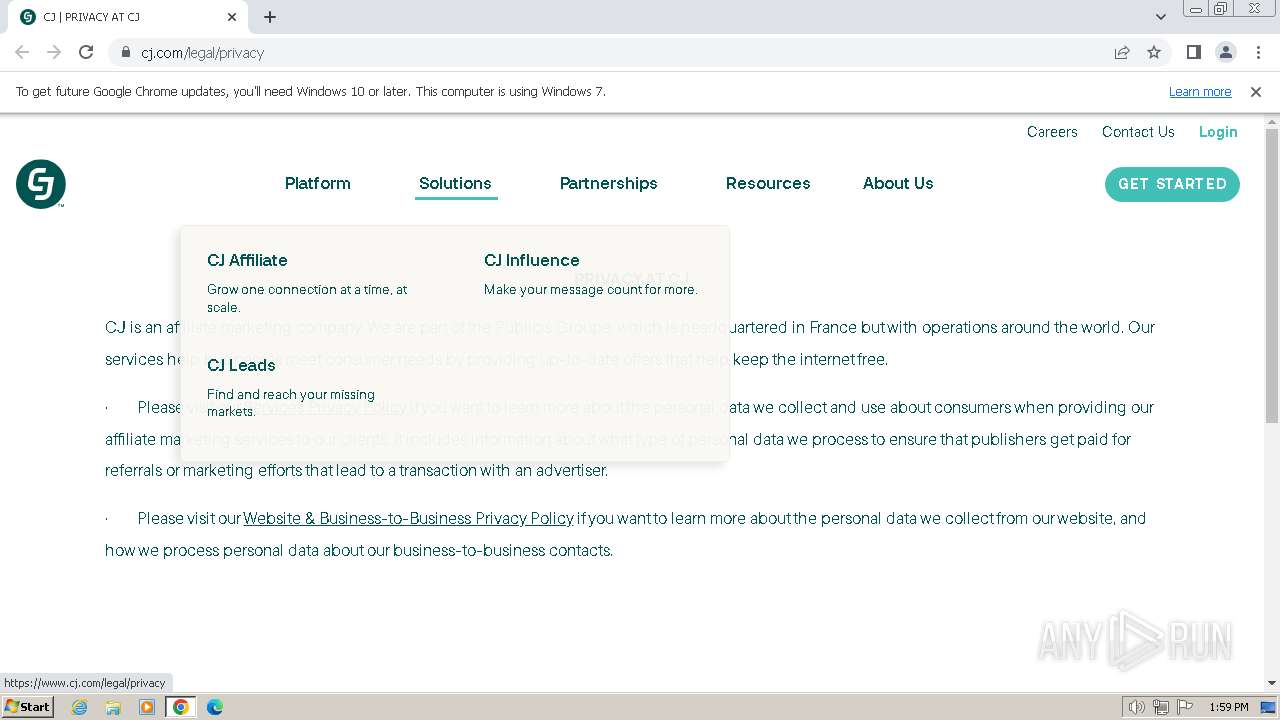Open Chrome profile icon
The image size is (1280, 720).
click(x=1225, y=52)
